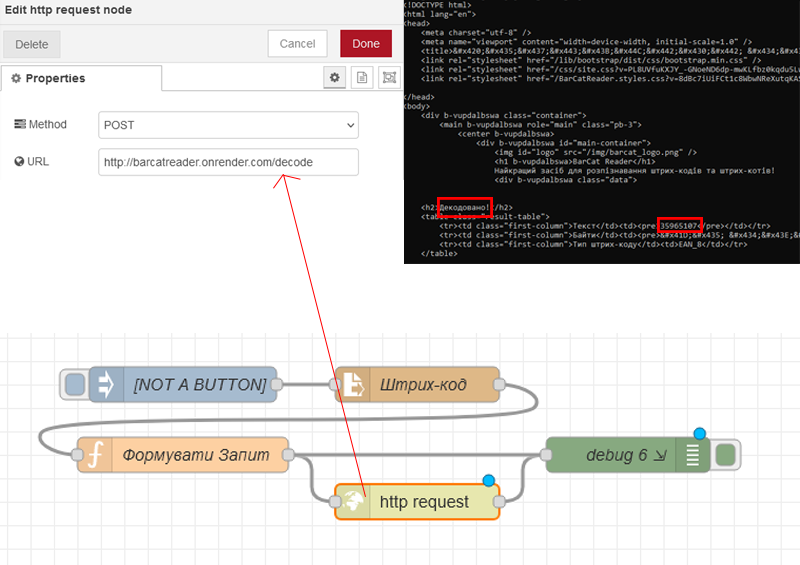Click the file icon on Штрих-код node
Viewport: 800px width, 565px height.
(x=351, y=385)
